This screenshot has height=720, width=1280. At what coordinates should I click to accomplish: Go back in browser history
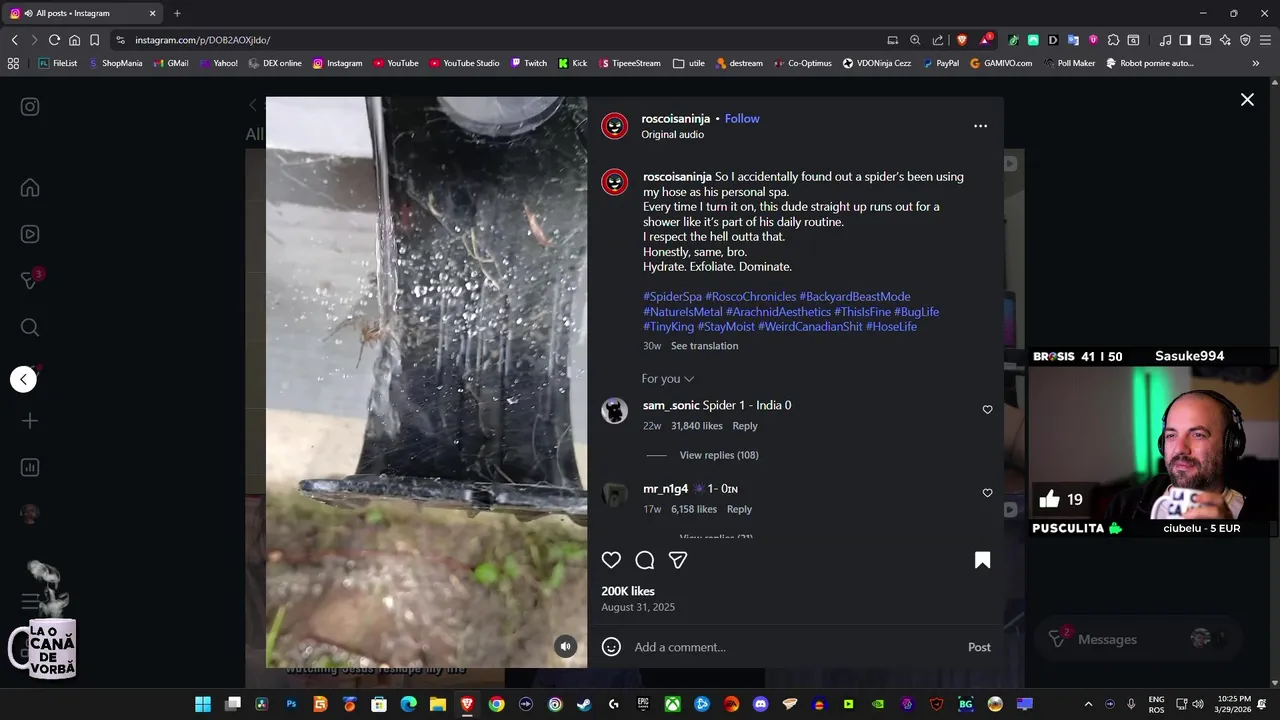tap(14, 40)
